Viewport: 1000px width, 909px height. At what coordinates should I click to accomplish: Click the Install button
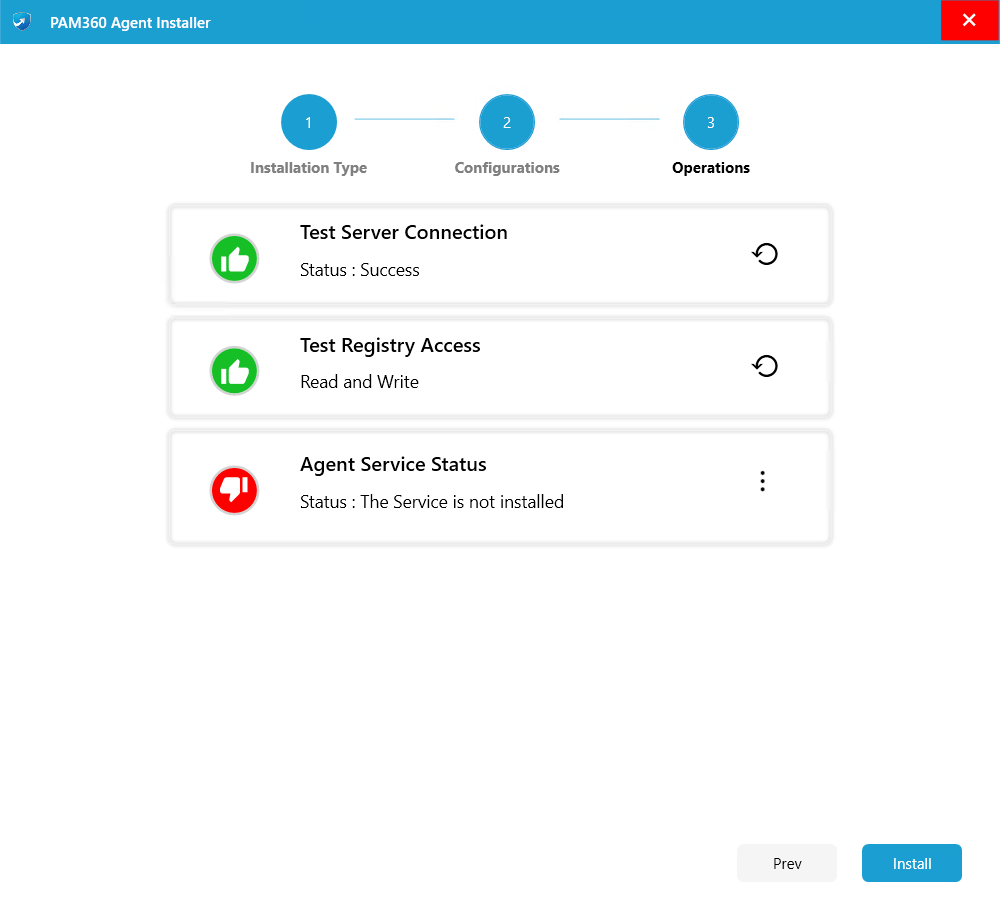[911, 863]
